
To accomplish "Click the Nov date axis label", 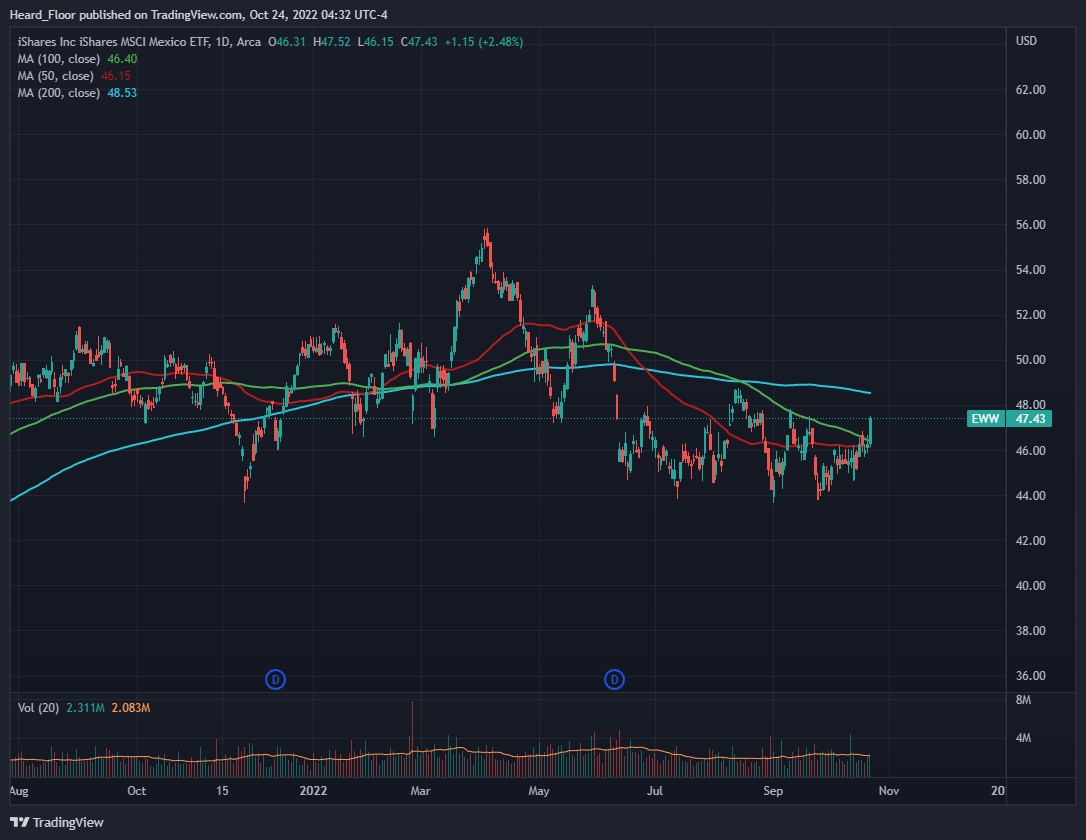I will [889, 790].
